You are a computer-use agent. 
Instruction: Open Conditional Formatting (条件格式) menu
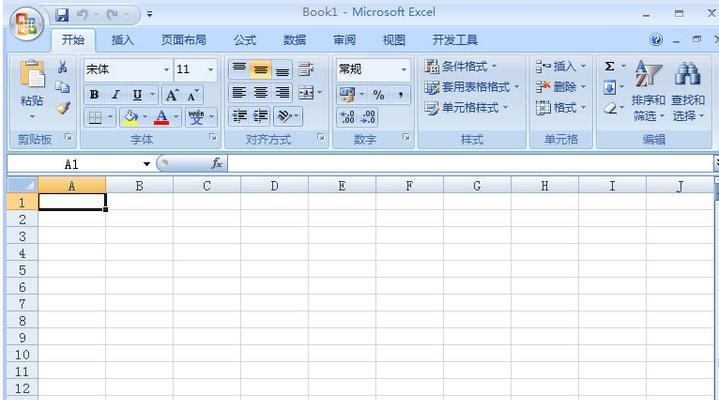coord(460,67)
